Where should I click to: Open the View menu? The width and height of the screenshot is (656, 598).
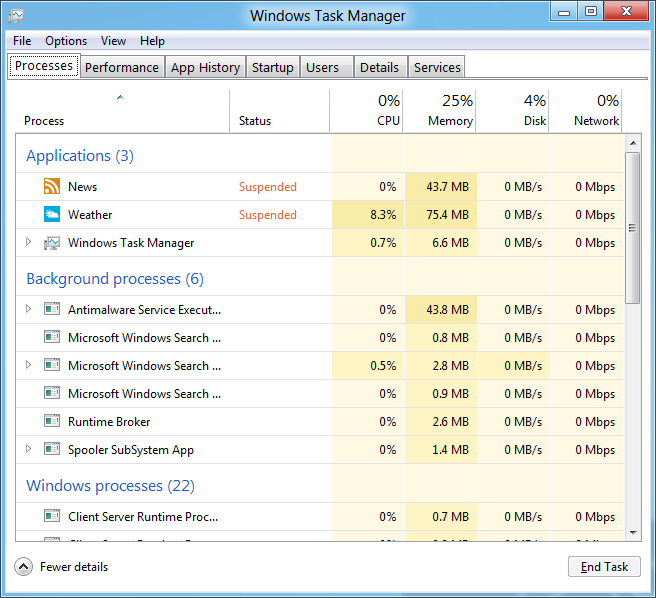point(113,41)
